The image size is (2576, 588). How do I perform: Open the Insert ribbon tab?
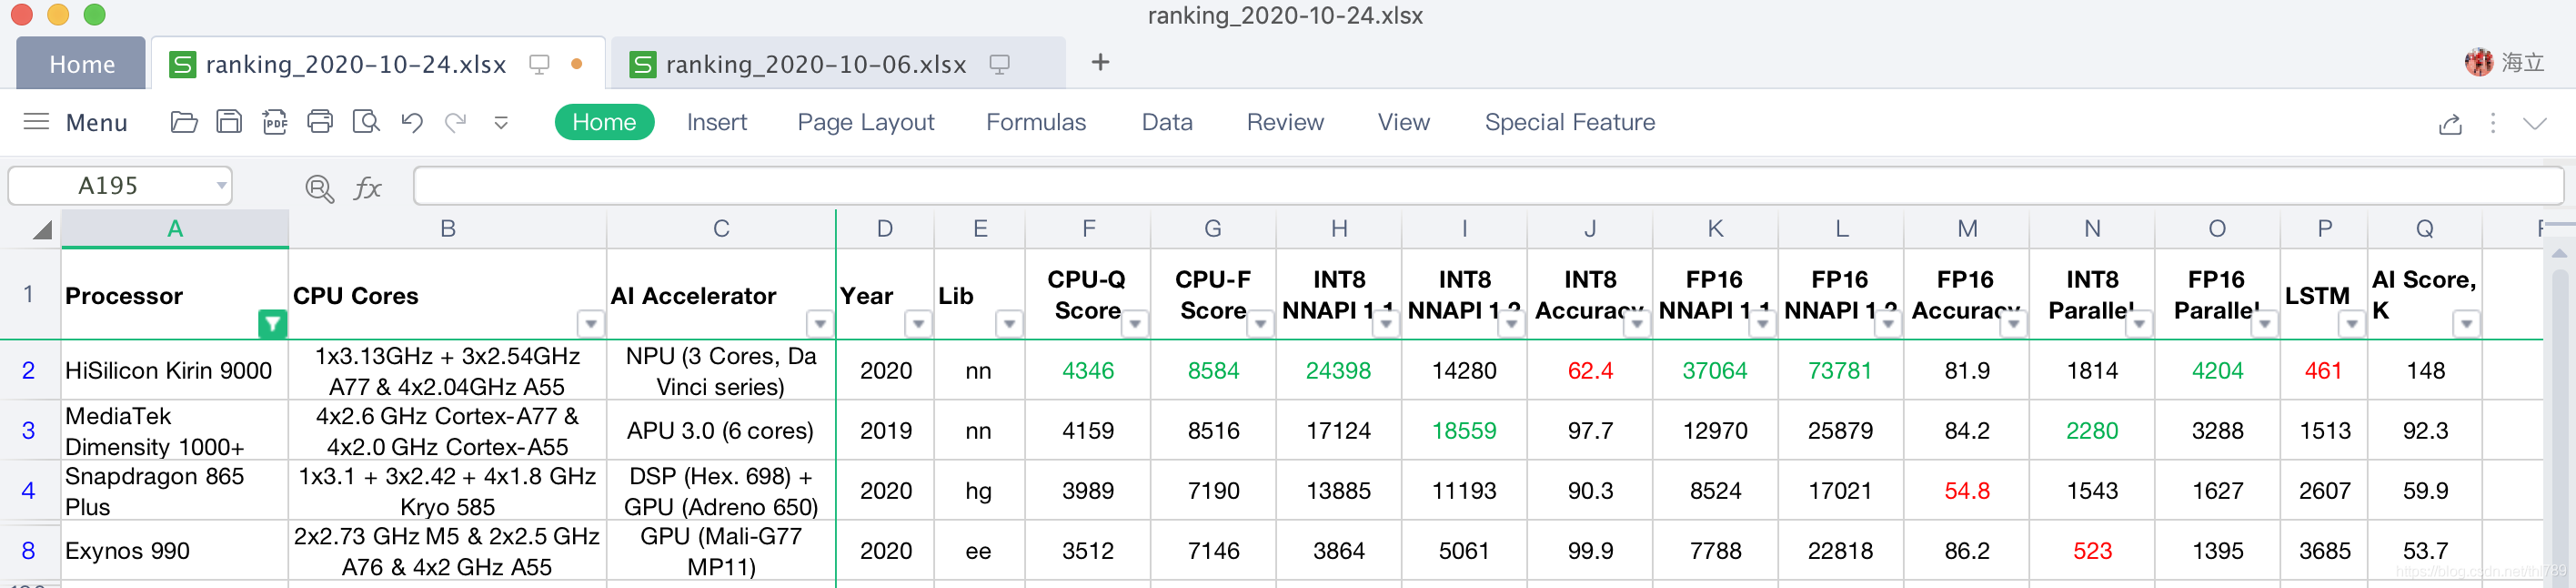pyautogui.click(x=717, y=122)
